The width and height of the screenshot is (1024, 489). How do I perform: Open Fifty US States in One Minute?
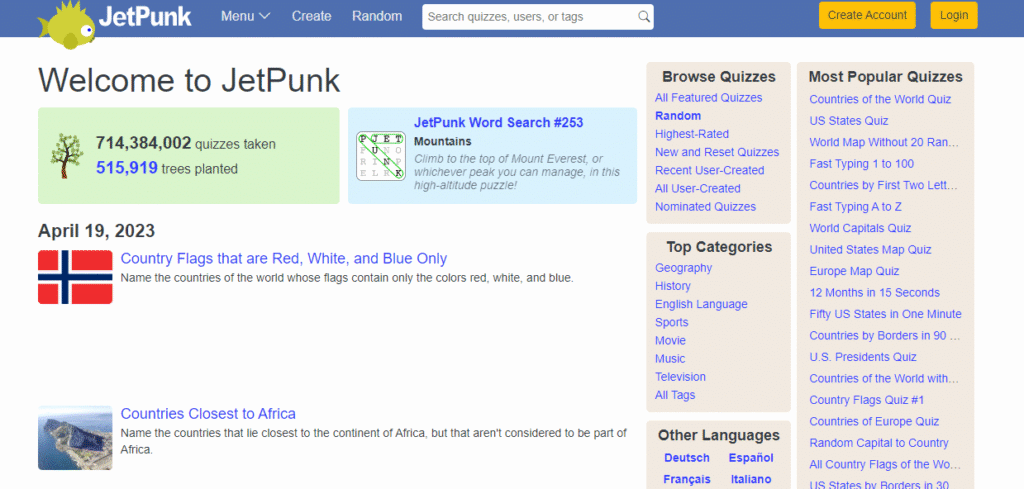[x=886, y=315]
